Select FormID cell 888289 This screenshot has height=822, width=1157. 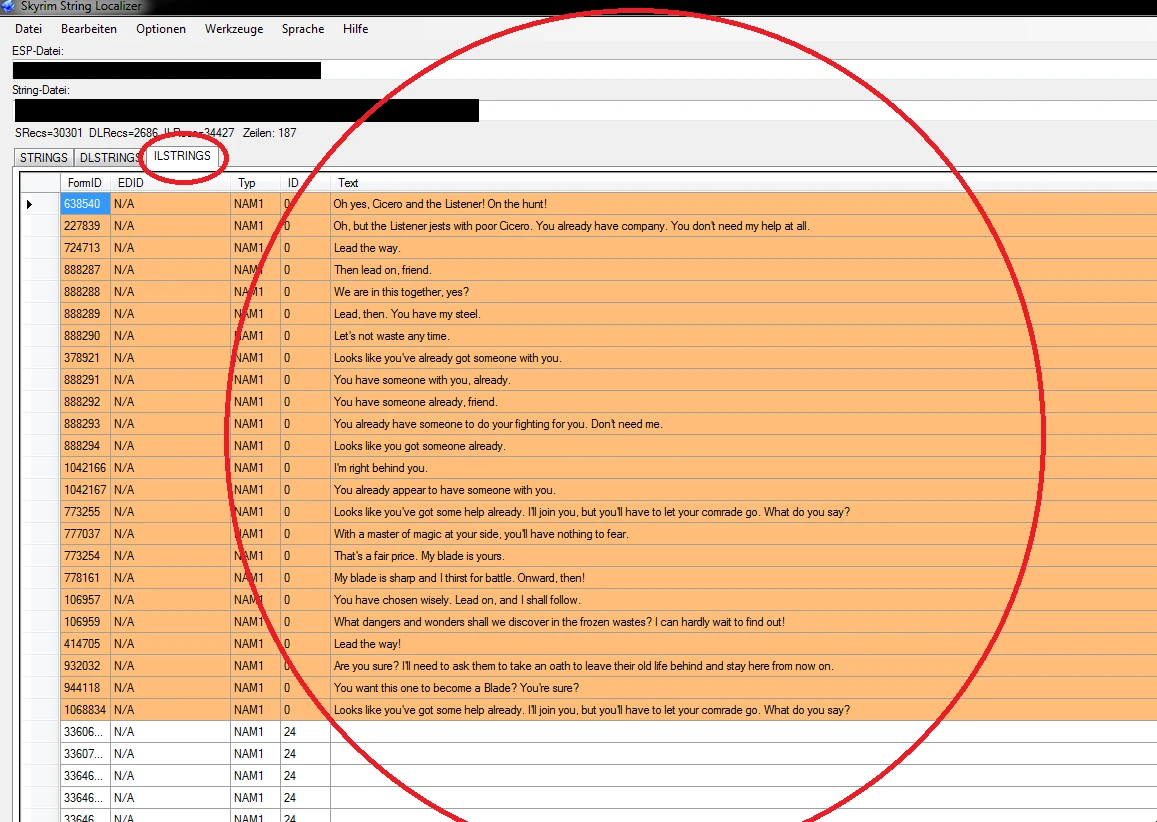click(x=85, y=314)
